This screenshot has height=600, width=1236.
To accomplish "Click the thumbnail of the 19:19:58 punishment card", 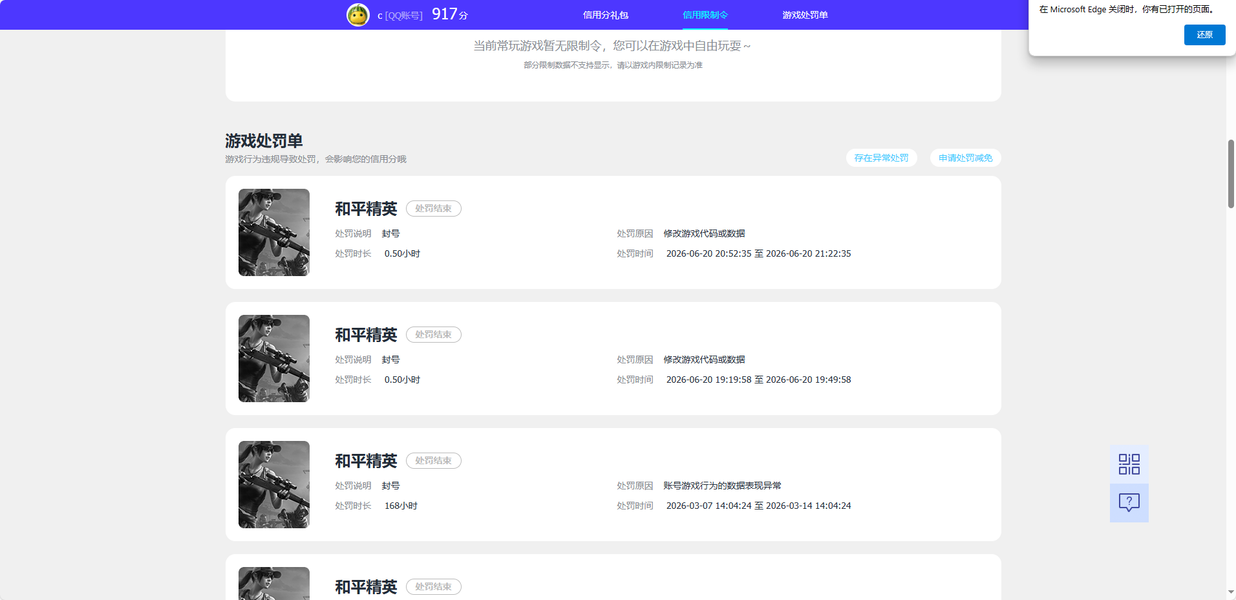I will pyautogui.click(x=274, y=358).
